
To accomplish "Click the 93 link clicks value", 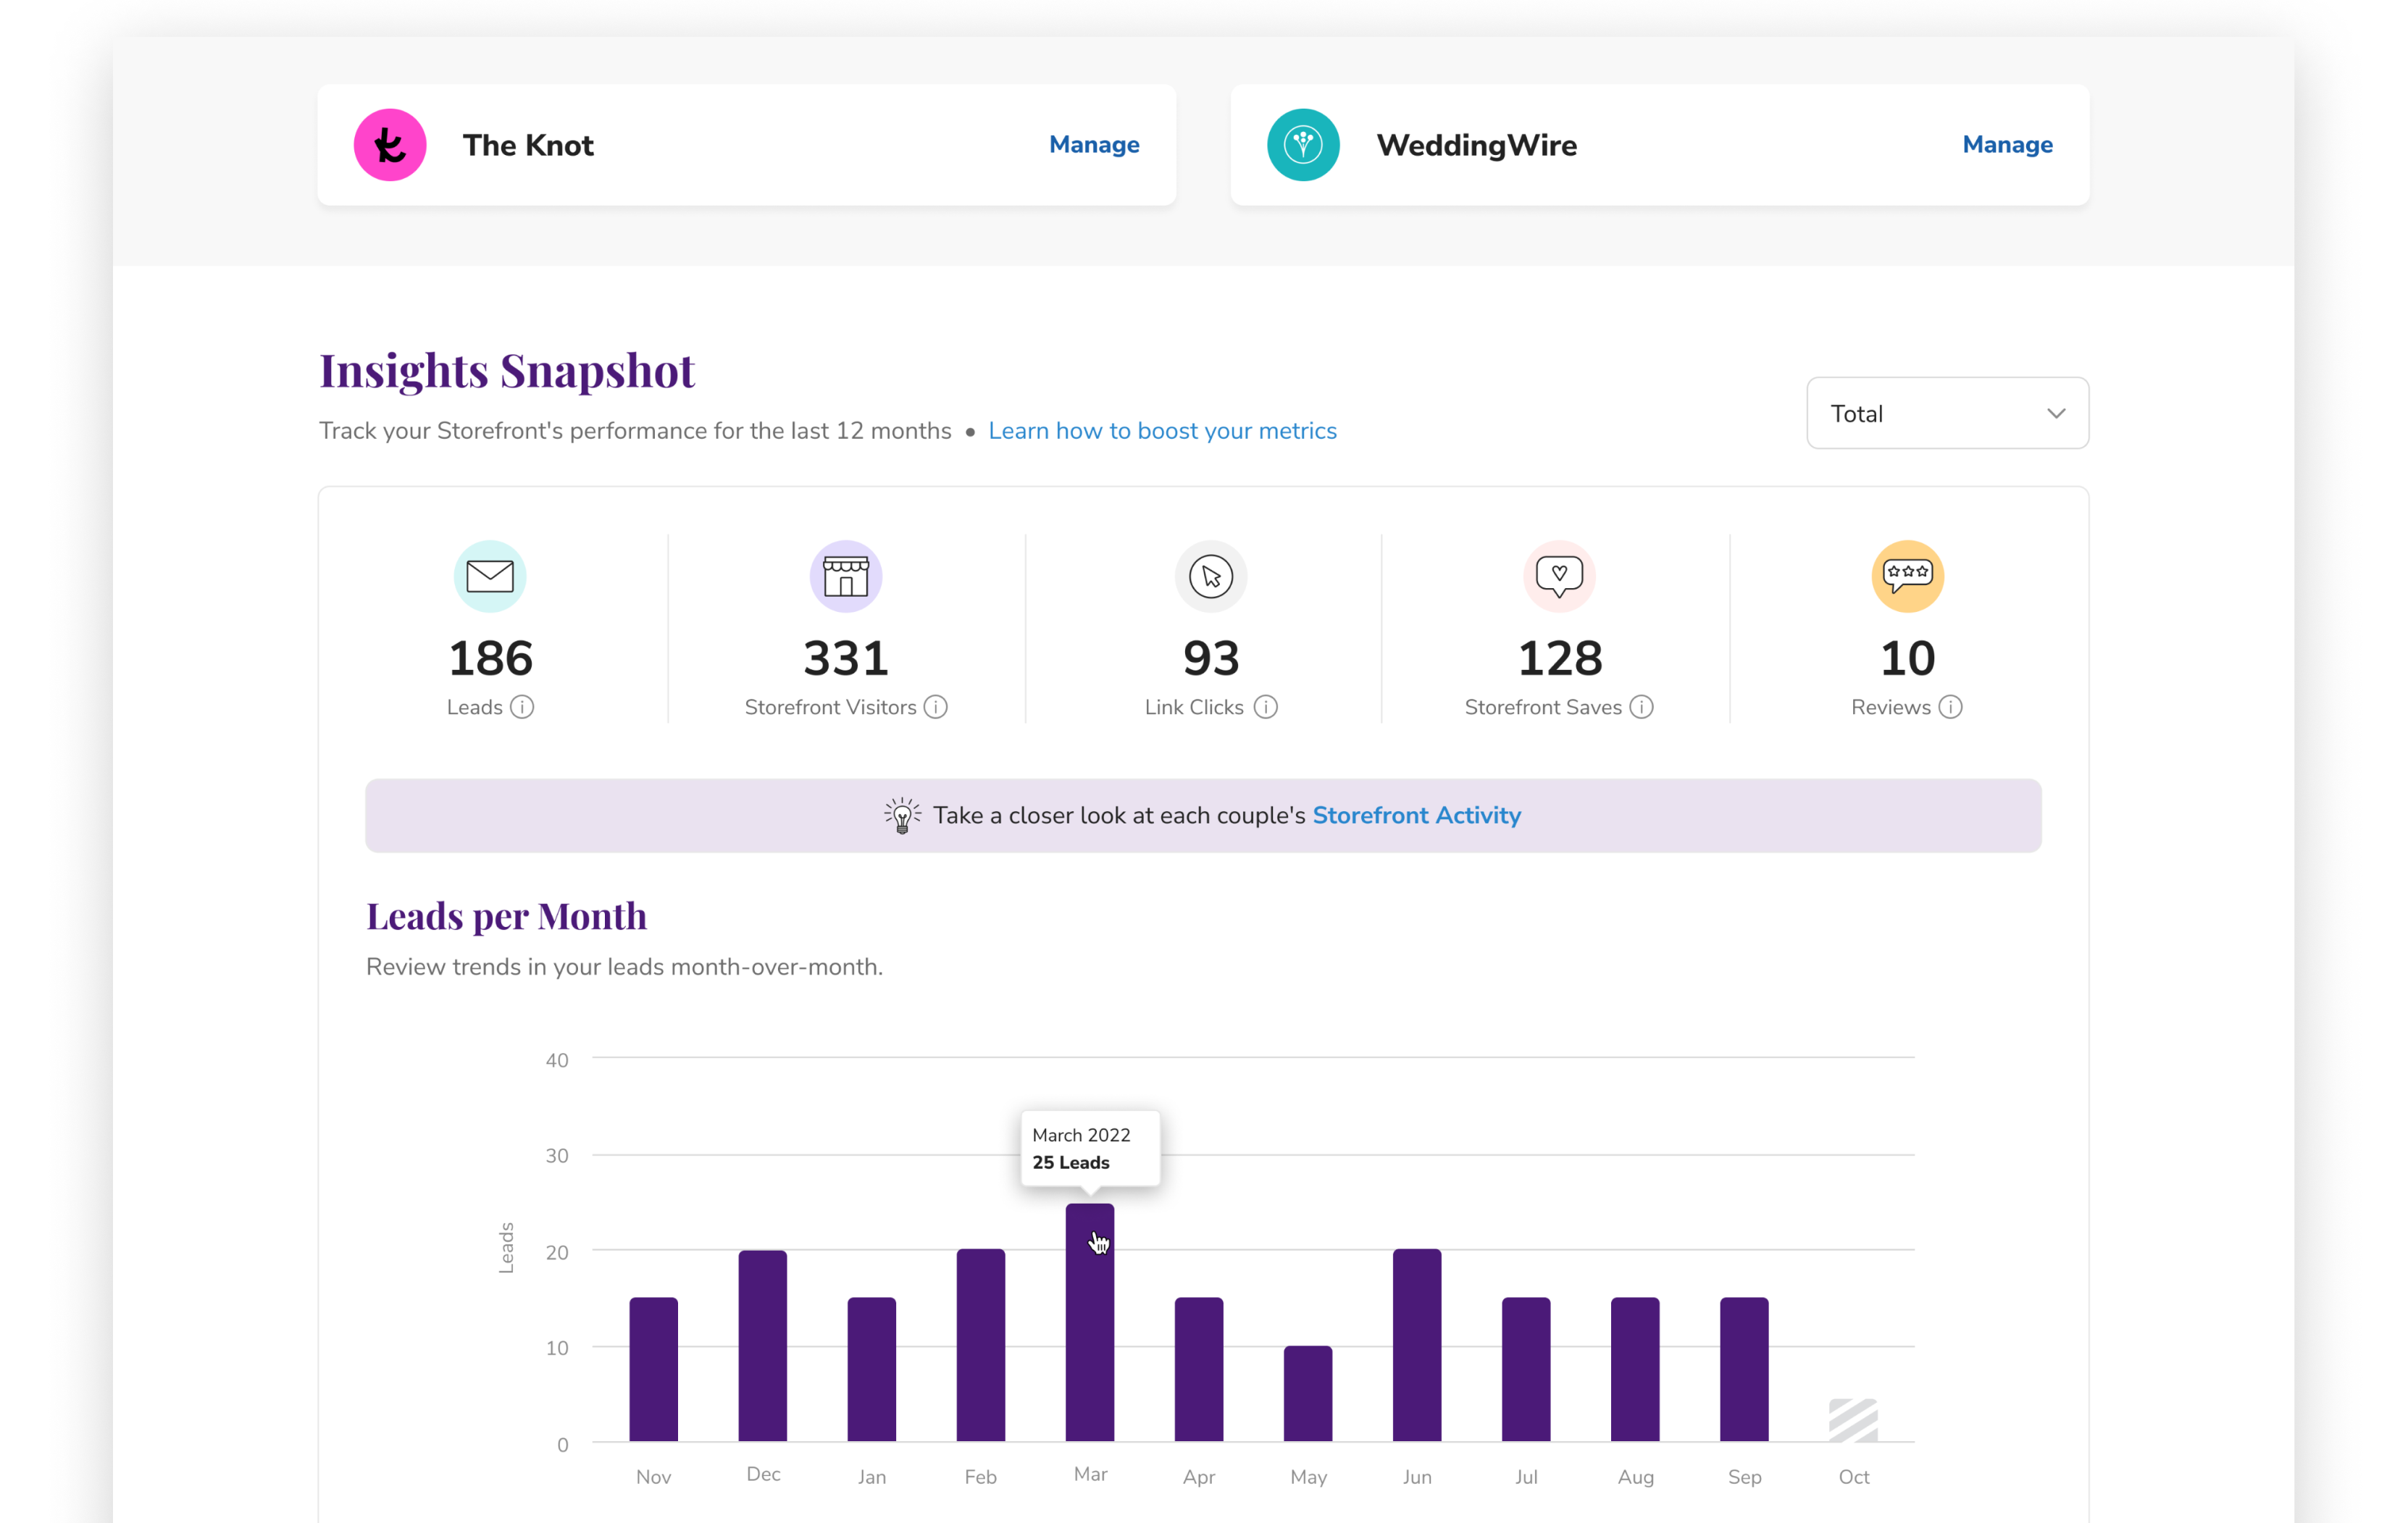I will 1211,658.
